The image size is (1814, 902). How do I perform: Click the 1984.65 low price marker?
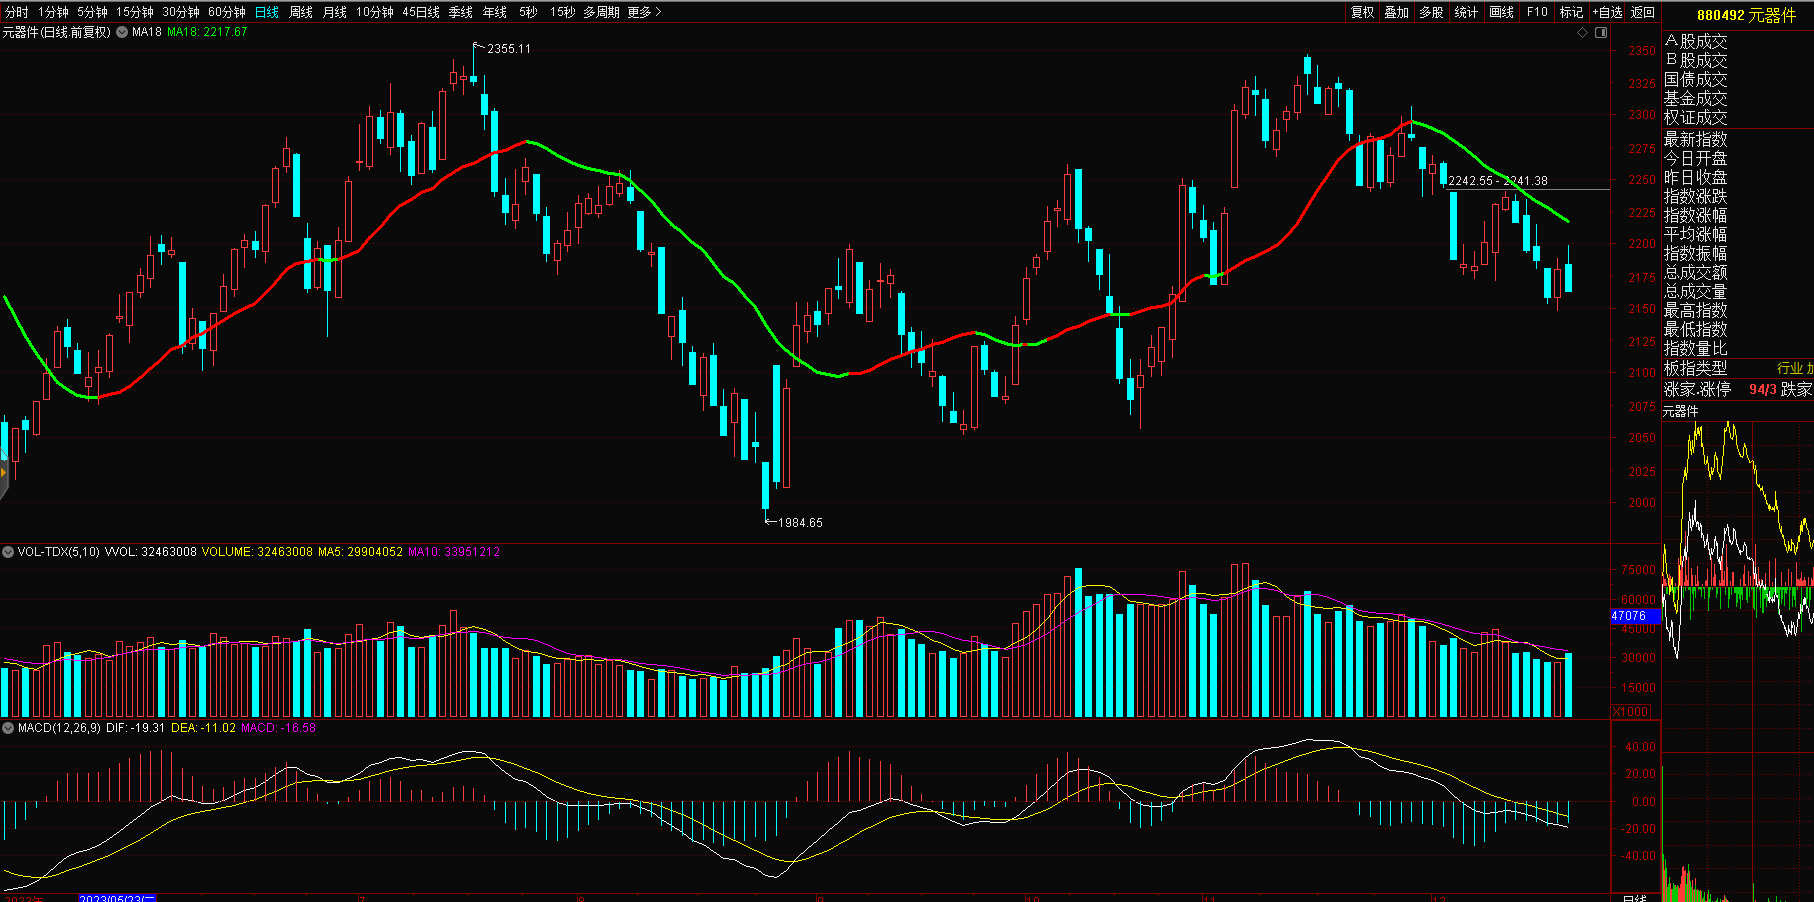[800, 523]
